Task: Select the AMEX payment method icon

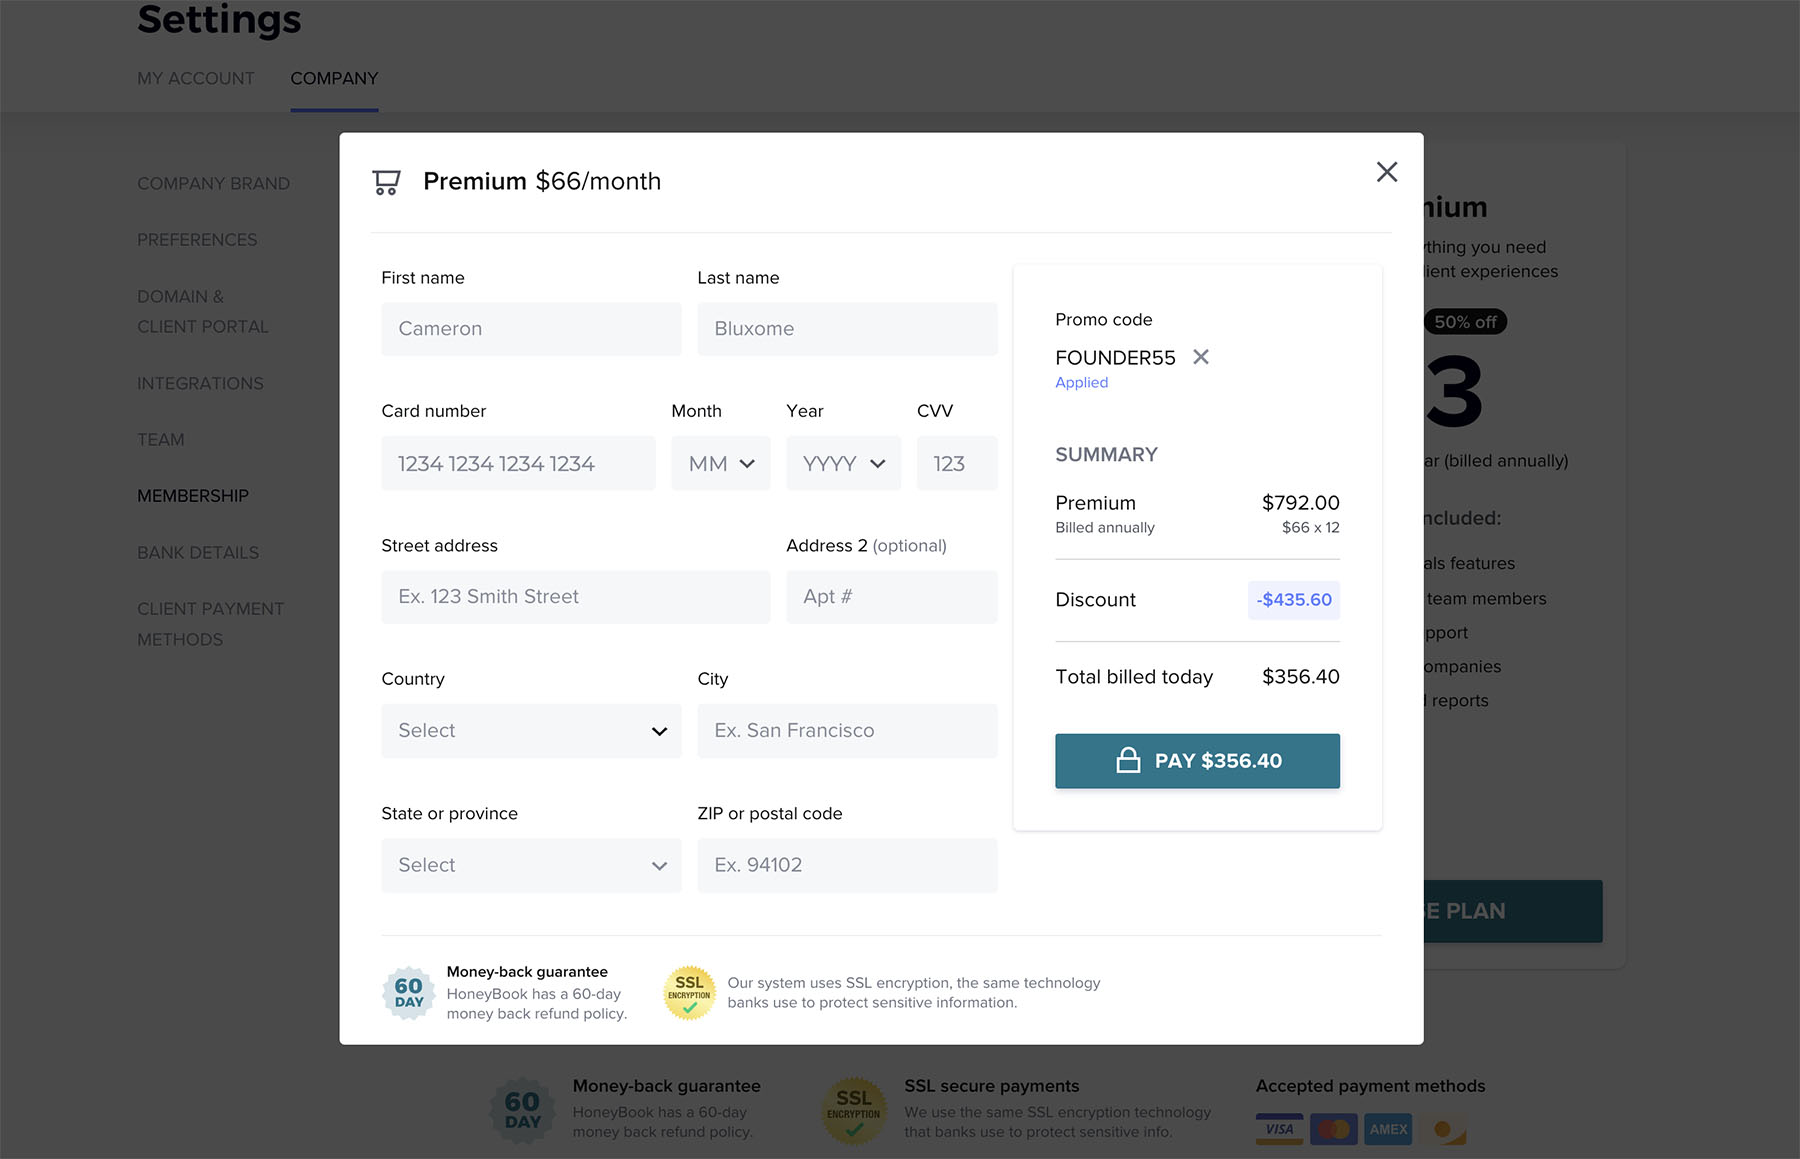Action: point(1388,1128)
